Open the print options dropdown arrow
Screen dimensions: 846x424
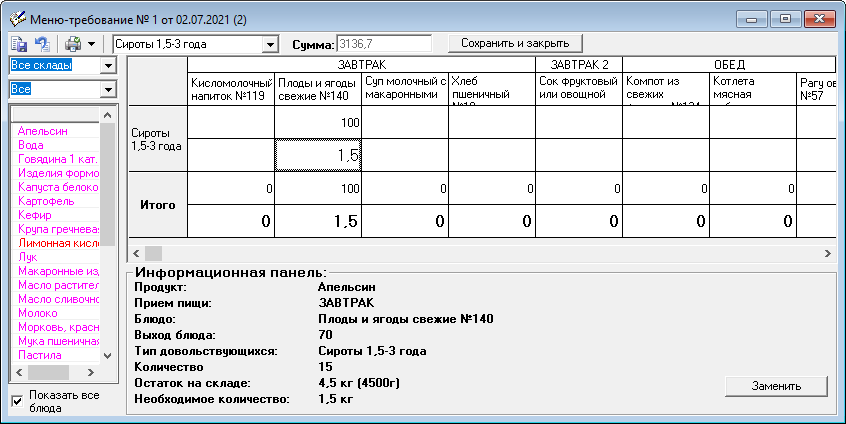(x=91, y=44)
